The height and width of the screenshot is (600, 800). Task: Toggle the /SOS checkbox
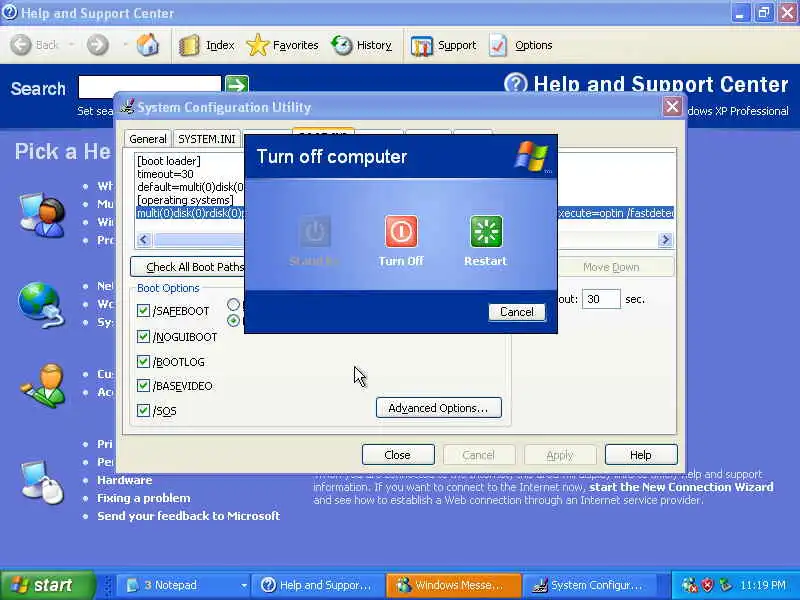pos(143,410)
